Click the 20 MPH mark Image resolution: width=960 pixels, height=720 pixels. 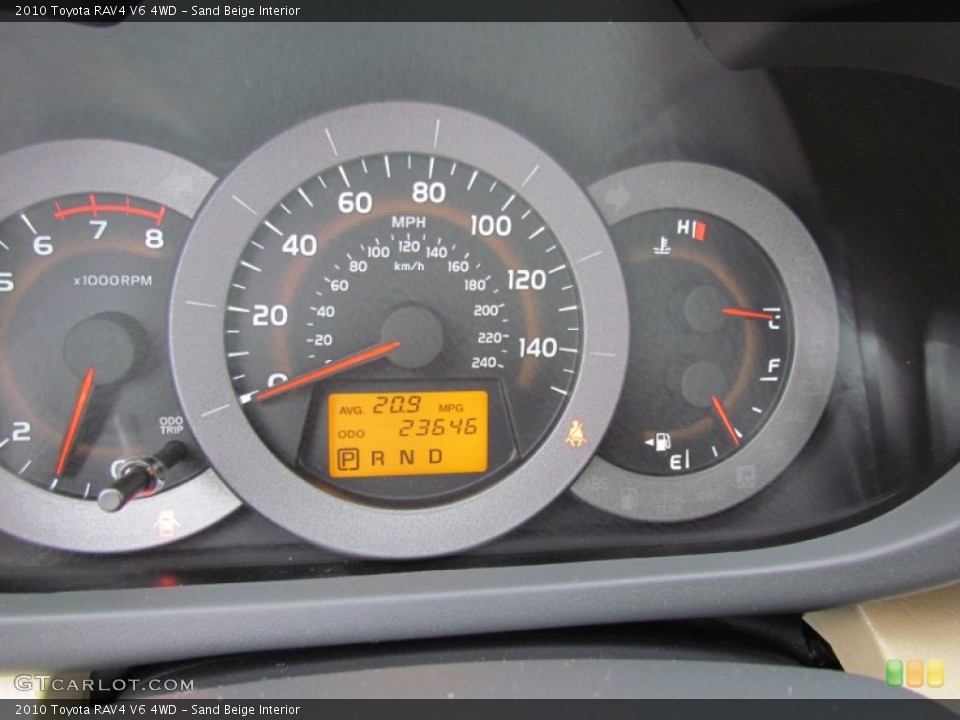click(270, 315)
